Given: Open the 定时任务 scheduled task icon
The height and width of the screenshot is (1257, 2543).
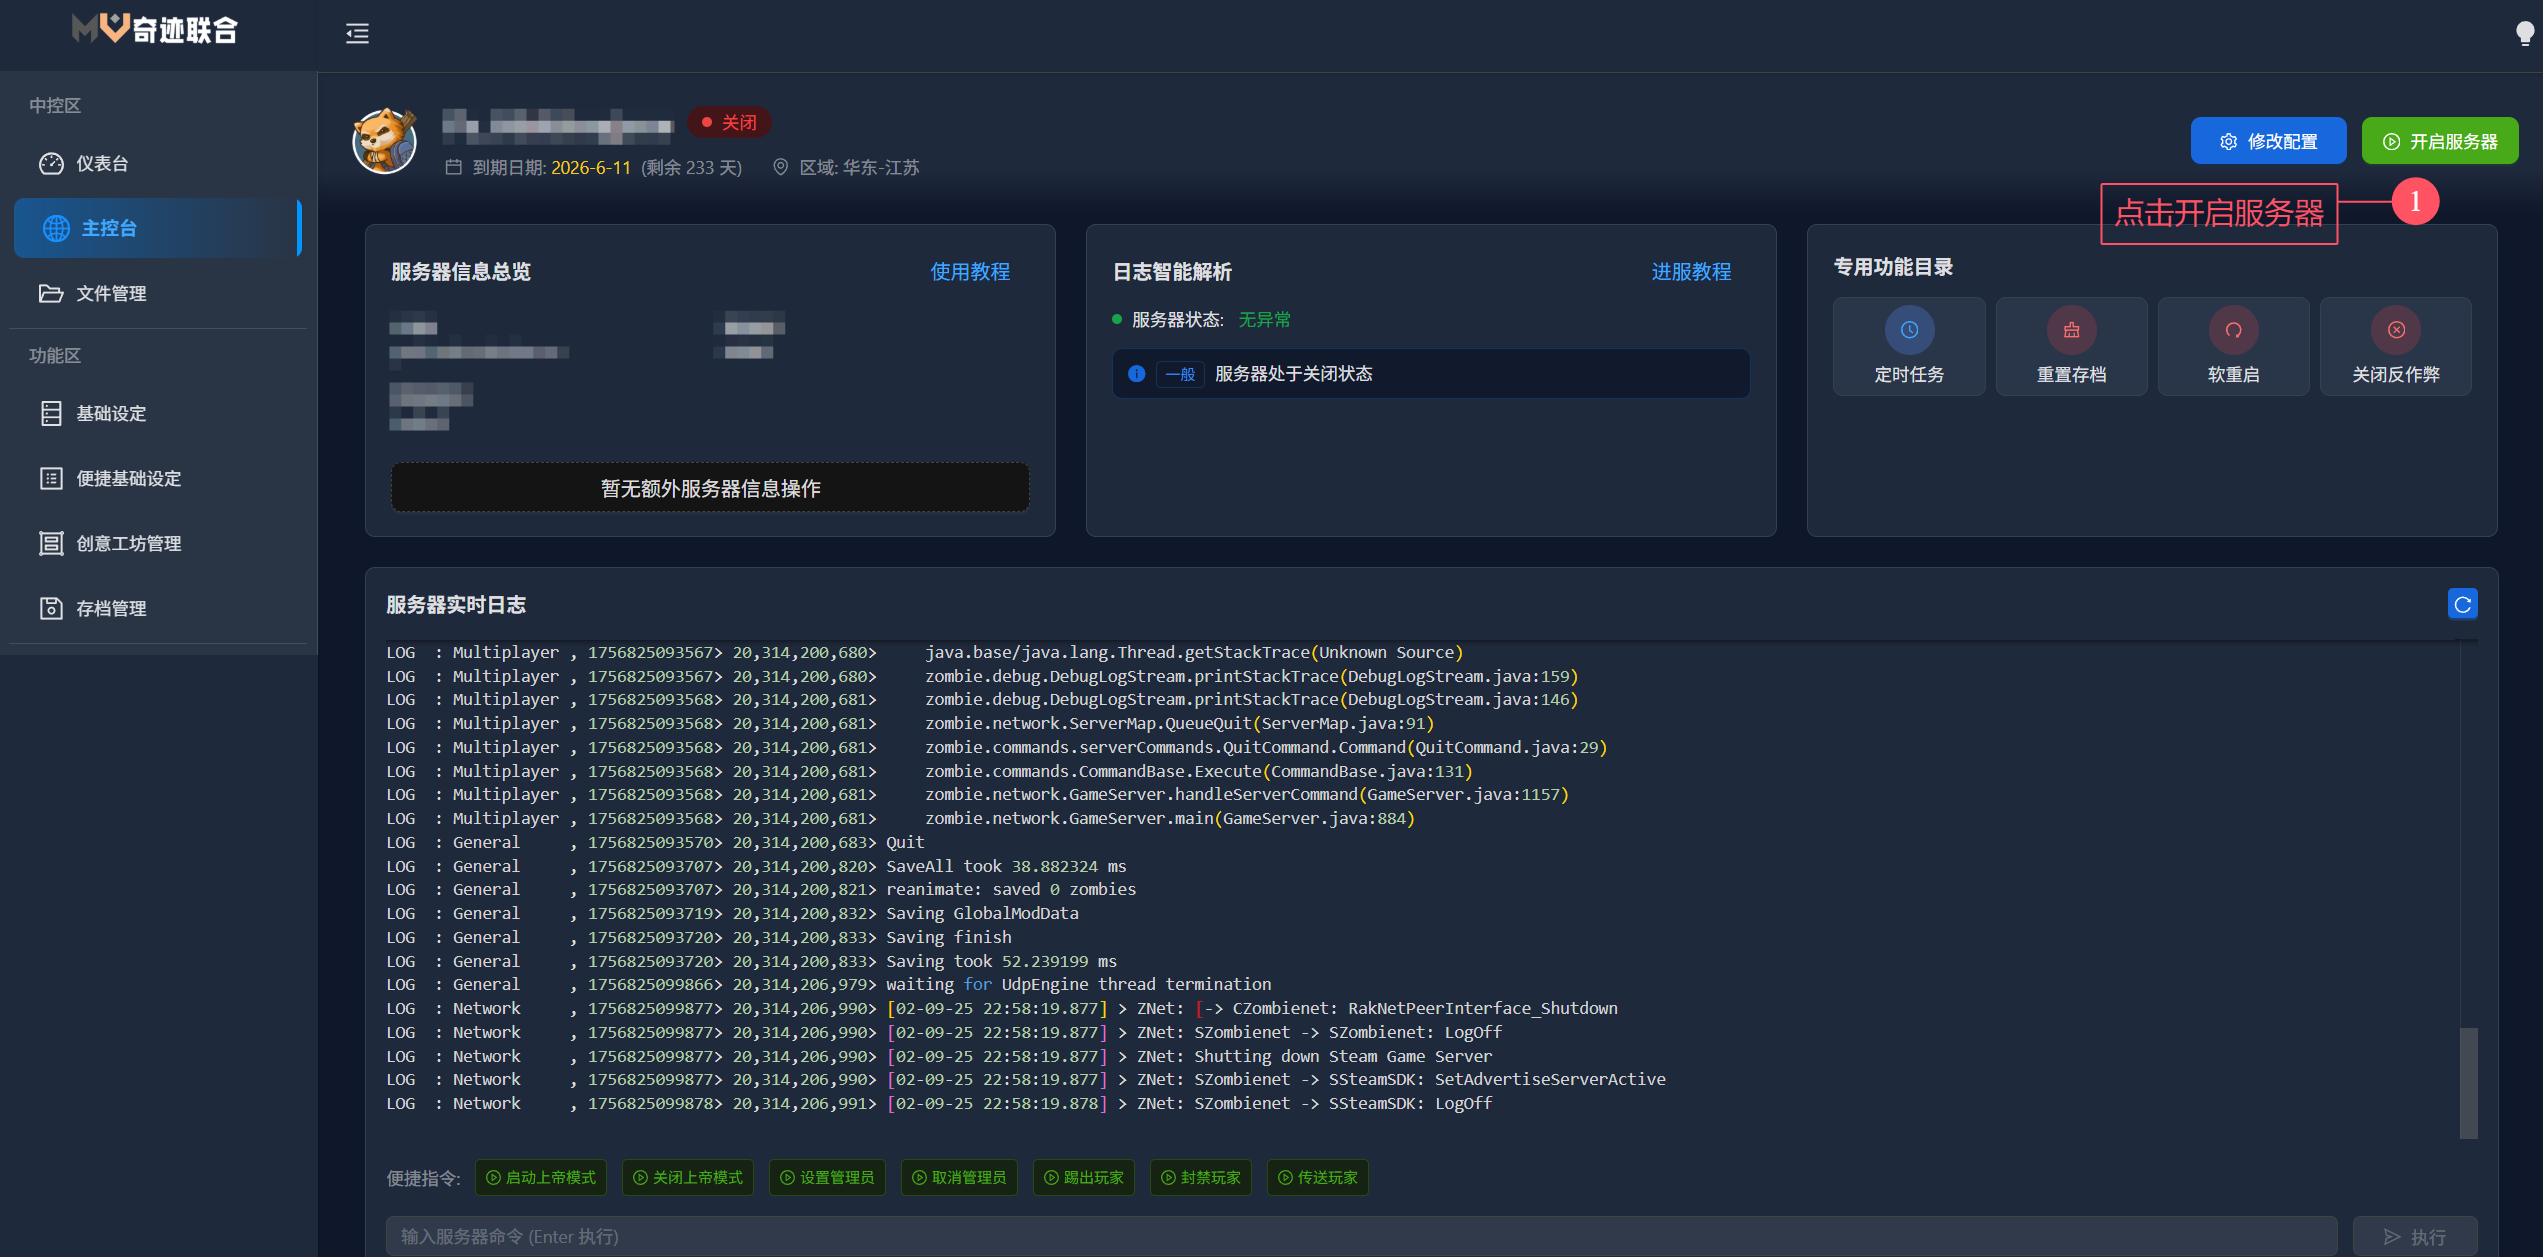Looking at the screenshot, I should [1908, 331].
